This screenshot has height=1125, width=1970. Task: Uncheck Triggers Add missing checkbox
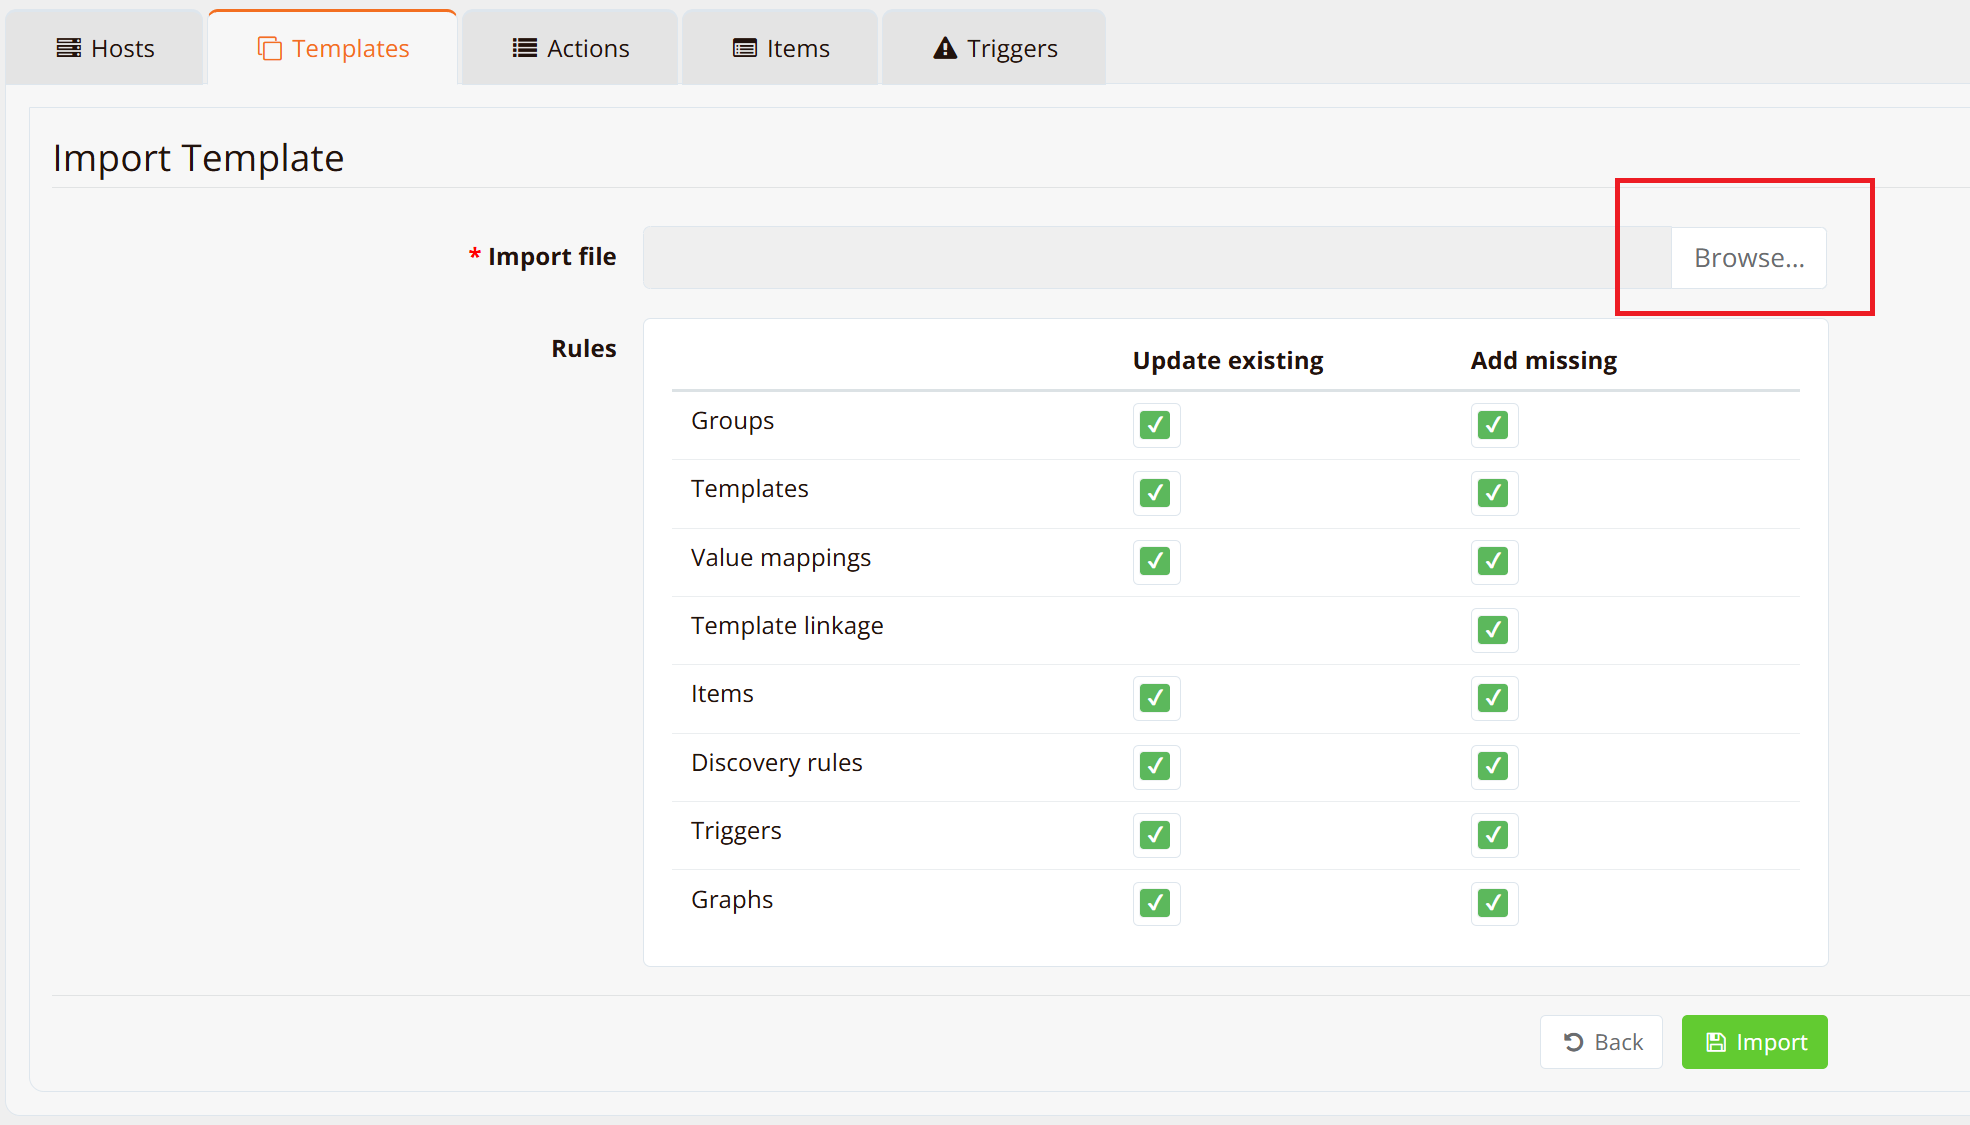coord(1494,835)
